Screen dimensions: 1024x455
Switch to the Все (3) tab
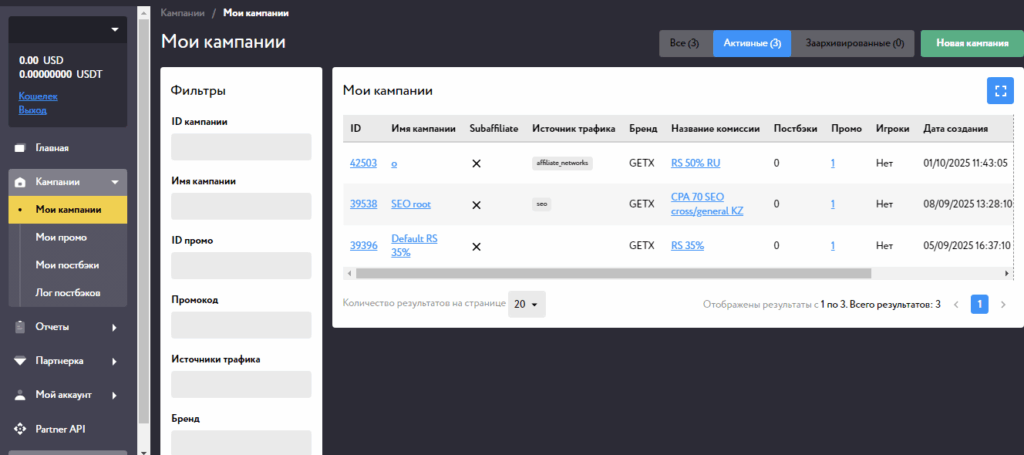[685, 44]
